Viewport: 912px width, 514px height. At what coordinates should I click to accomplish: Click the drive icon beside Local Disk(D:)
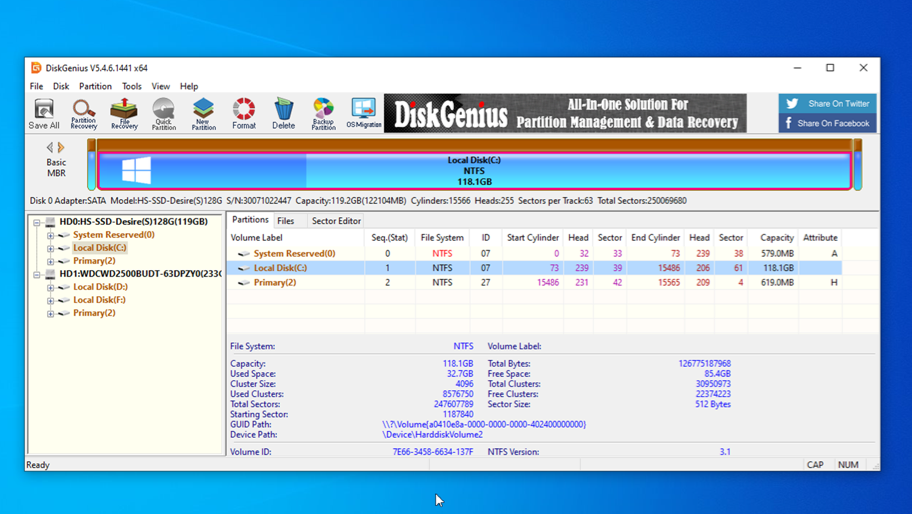(x=64, y=287)
